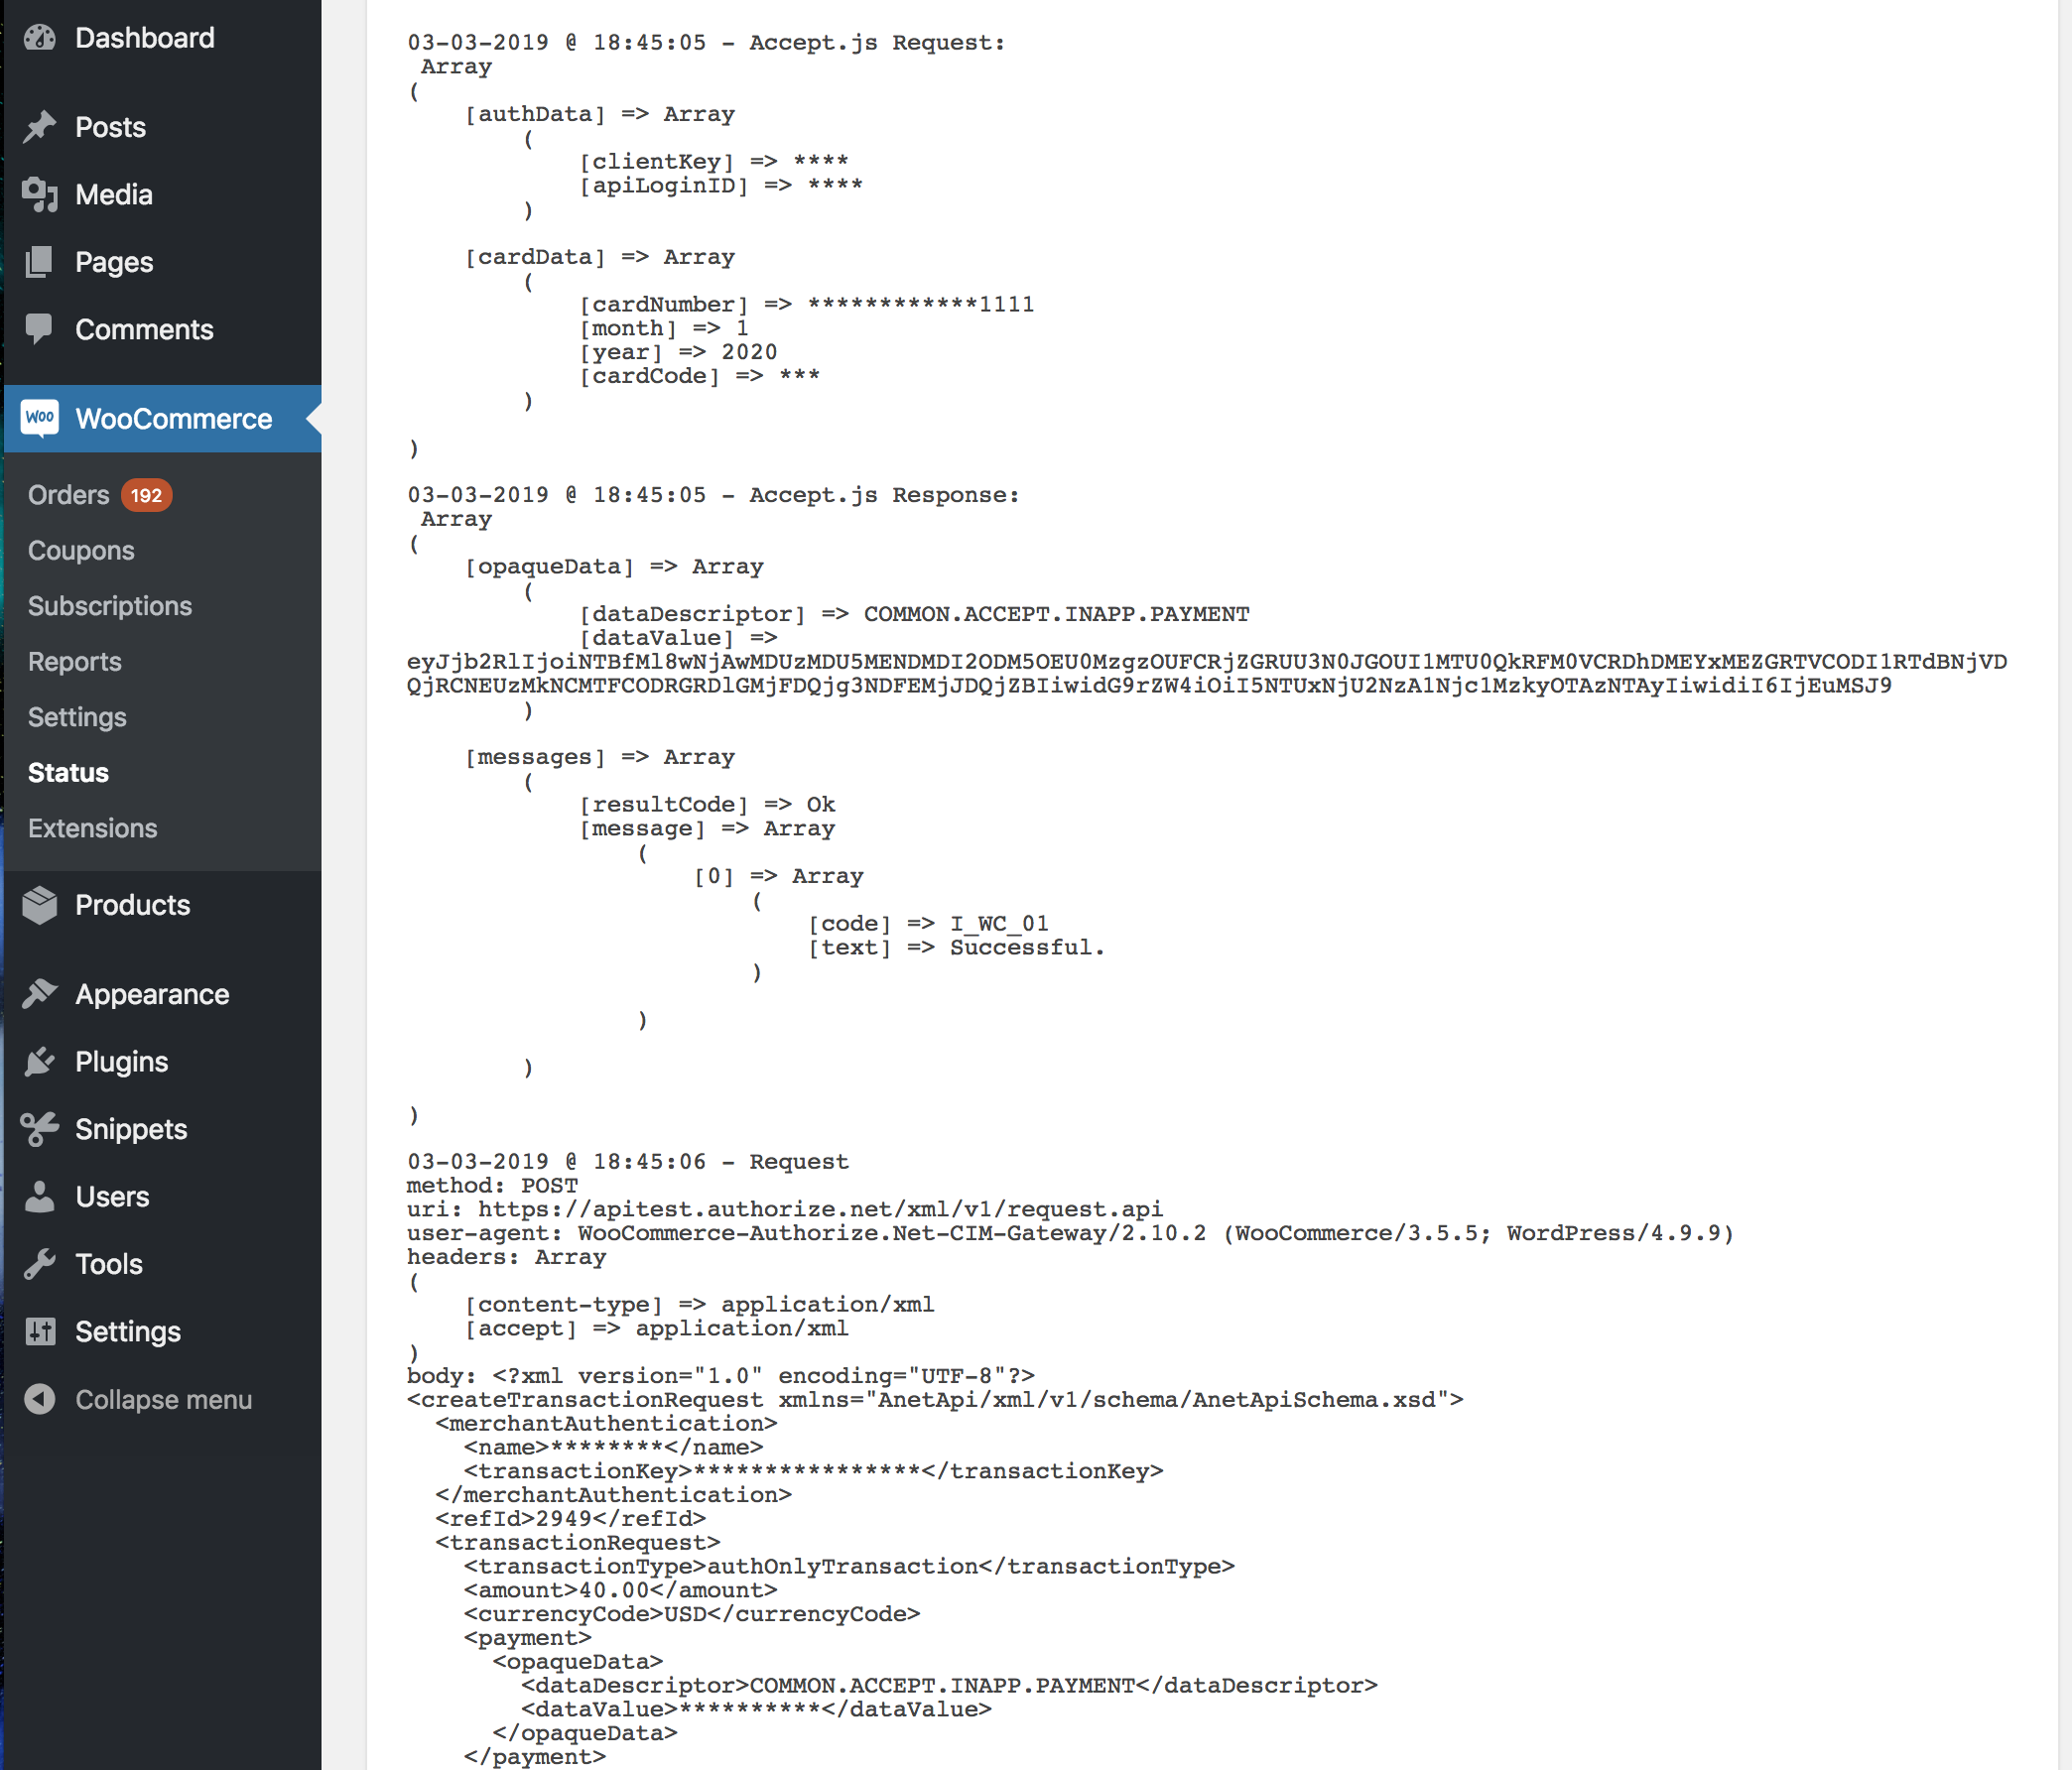Open WooCommerce Settings submenu item
The height and width of the screenshot is (1770, 2072).
77,717
